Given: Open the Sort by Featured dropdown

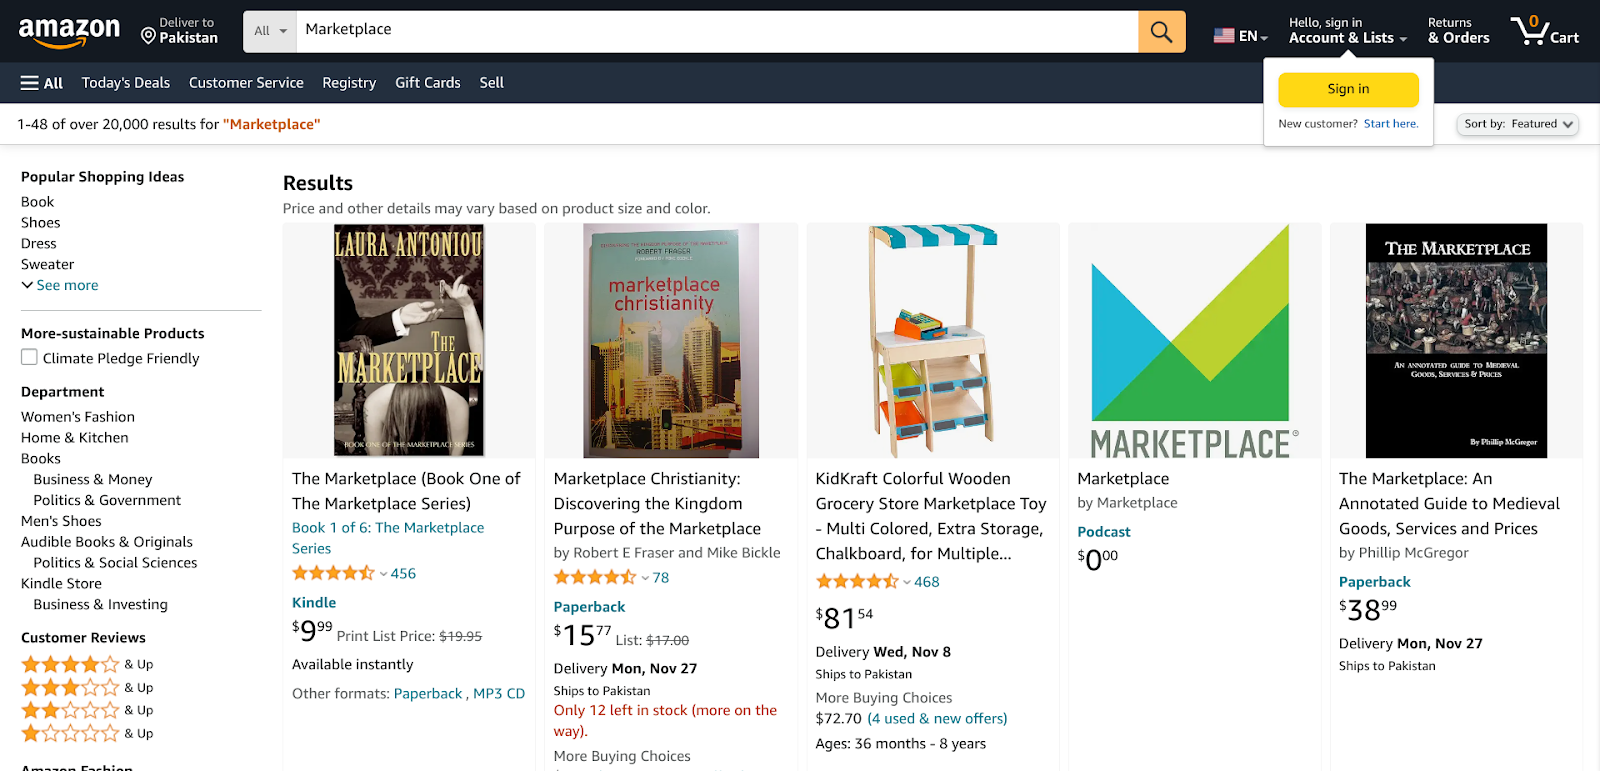Looking at the screenshot, I should click(1517, 124).
